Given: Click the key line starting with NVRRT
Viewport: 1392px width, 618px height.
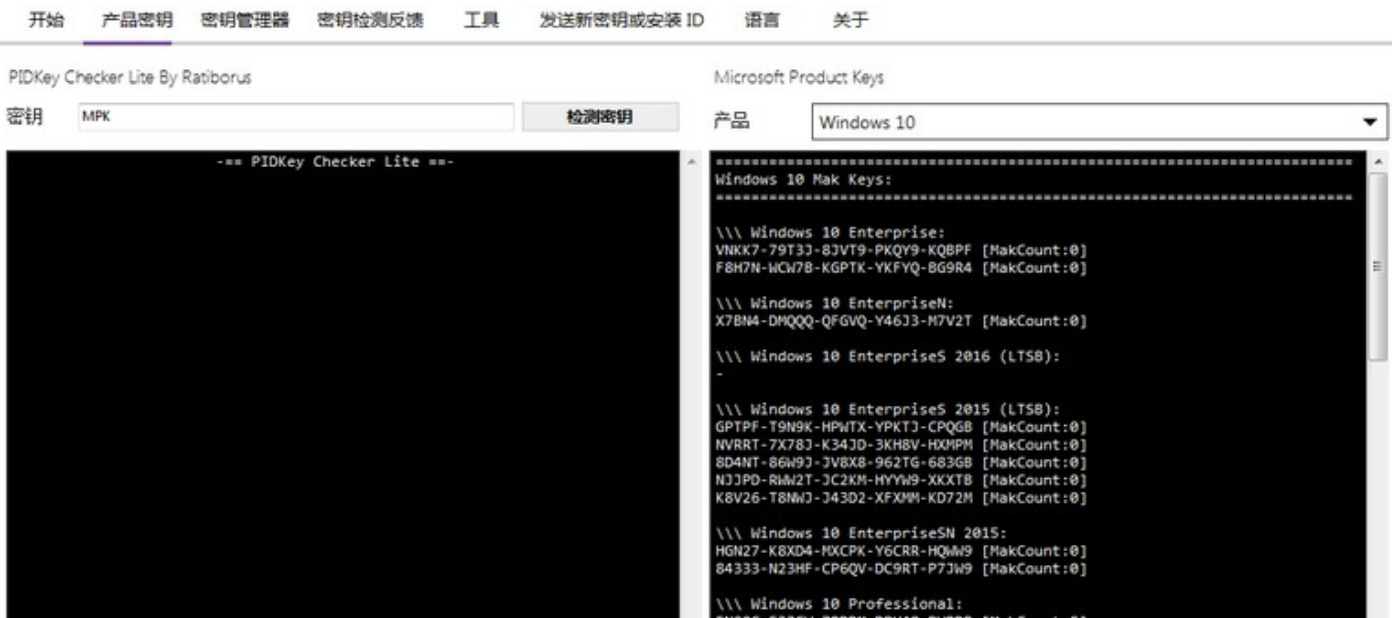Looking at the screenshot, I should (901, 444).
